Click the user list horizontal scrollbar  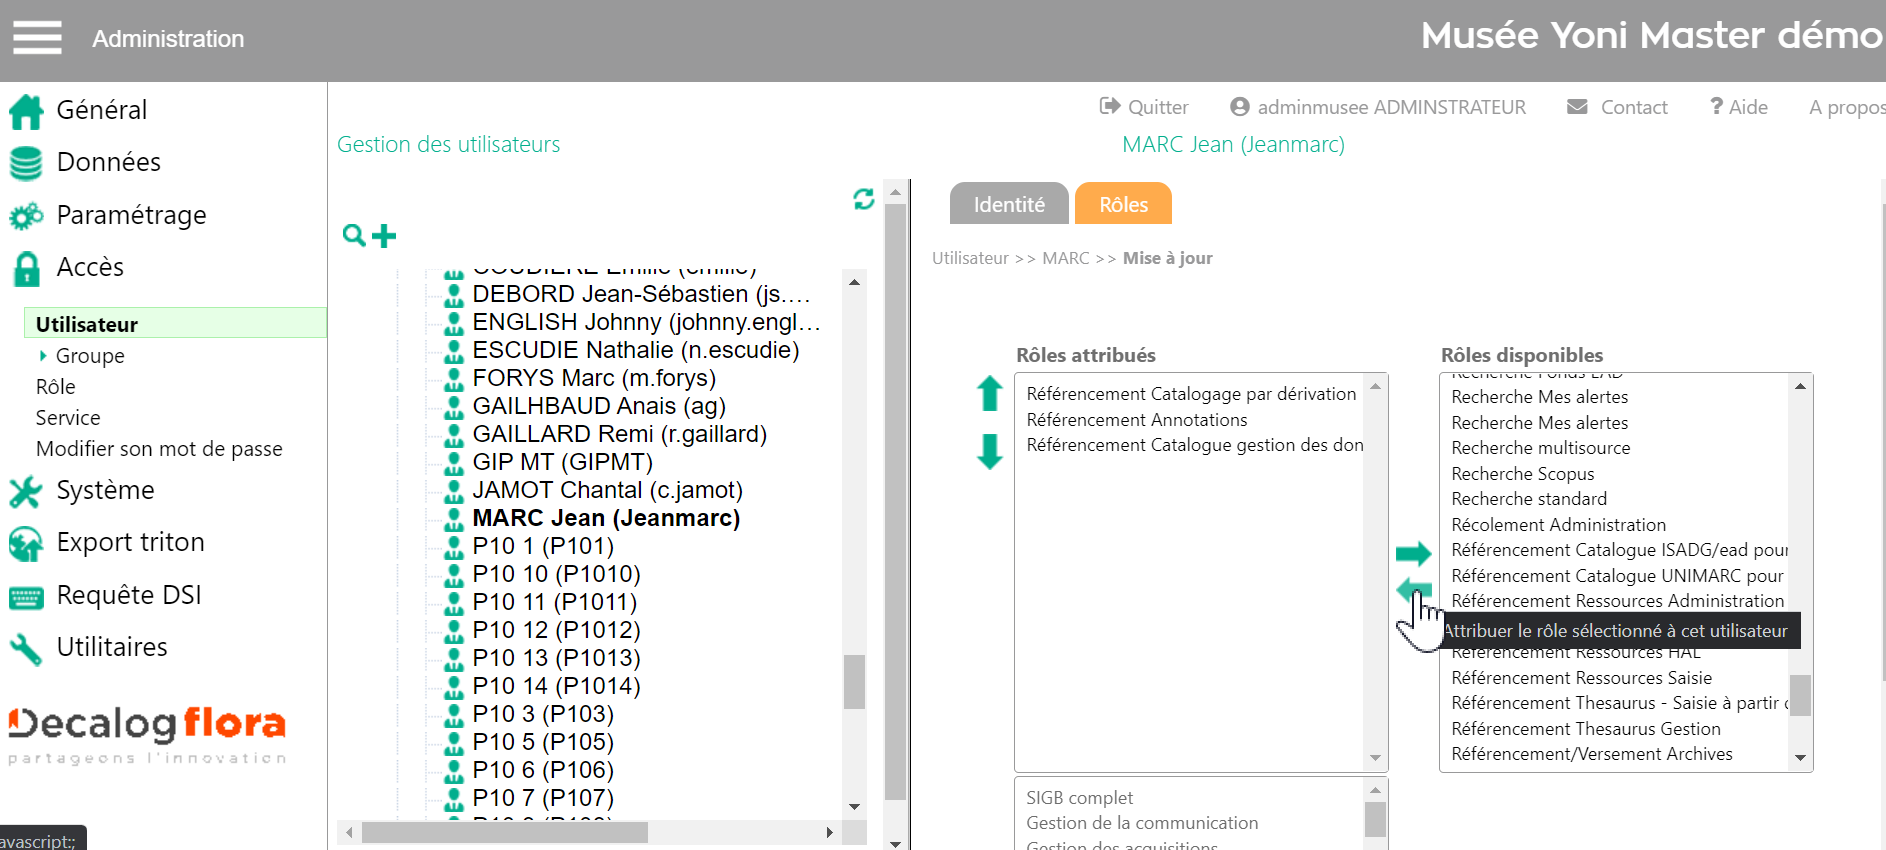coord(505,832)
